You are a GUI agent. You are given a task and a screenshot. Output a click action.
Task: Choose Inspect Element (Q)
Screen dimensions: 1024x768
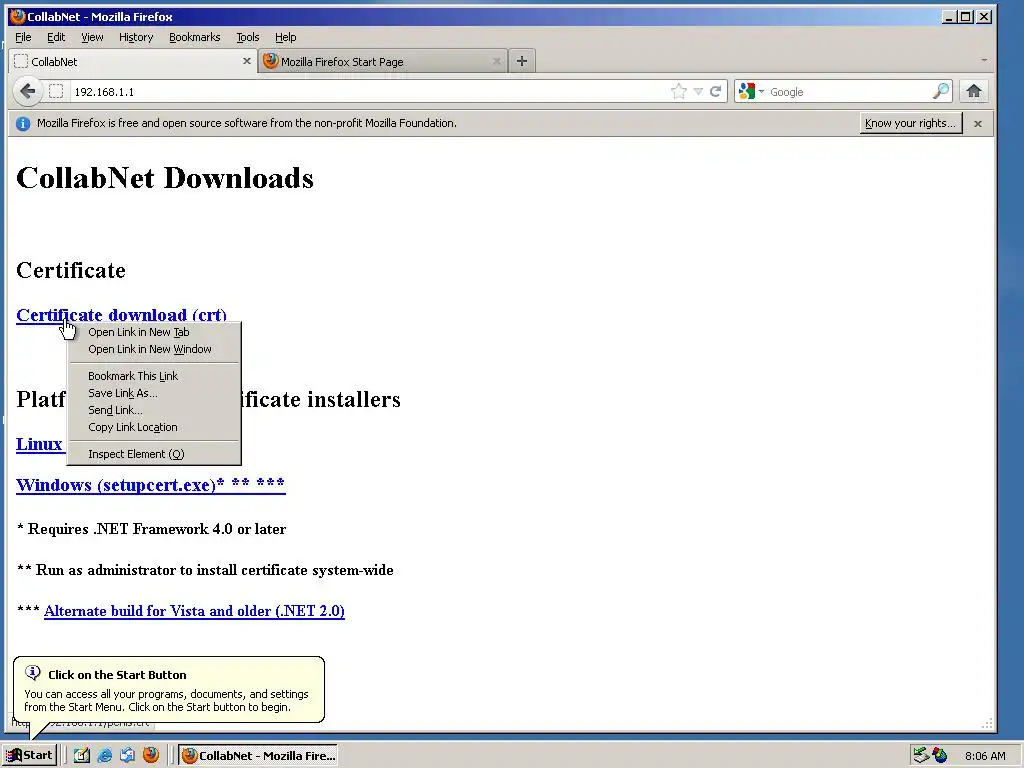coord(154,453)
